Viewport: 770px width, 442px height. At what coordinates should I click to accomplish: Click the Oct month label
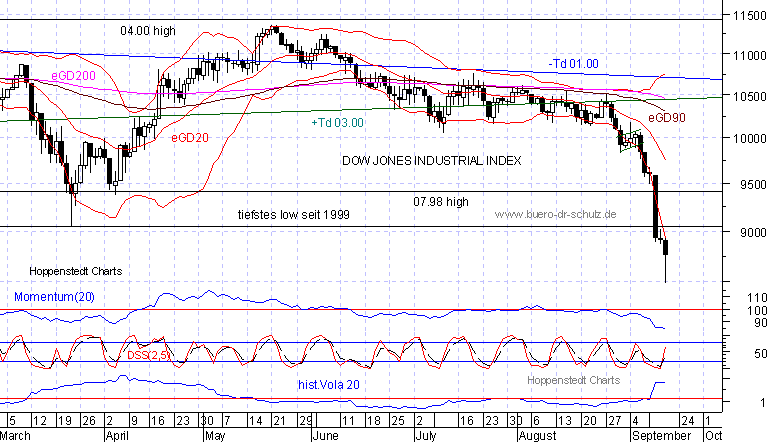pos(713,436)
